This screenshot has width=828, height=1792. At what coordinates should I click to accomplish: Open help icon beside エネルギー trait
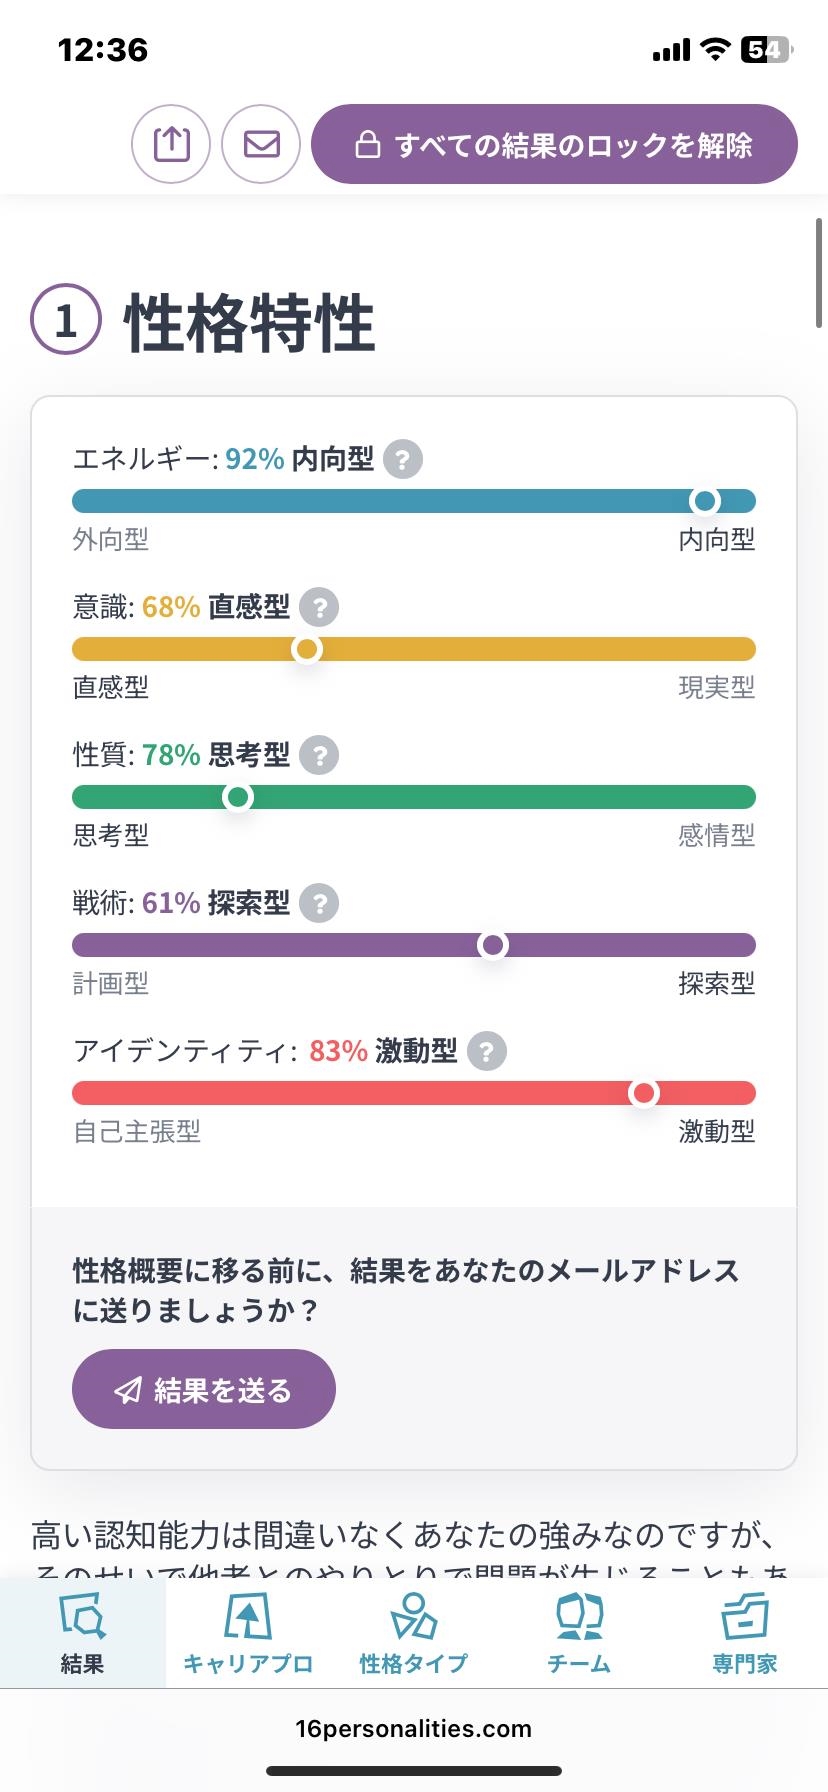(403, 459)
